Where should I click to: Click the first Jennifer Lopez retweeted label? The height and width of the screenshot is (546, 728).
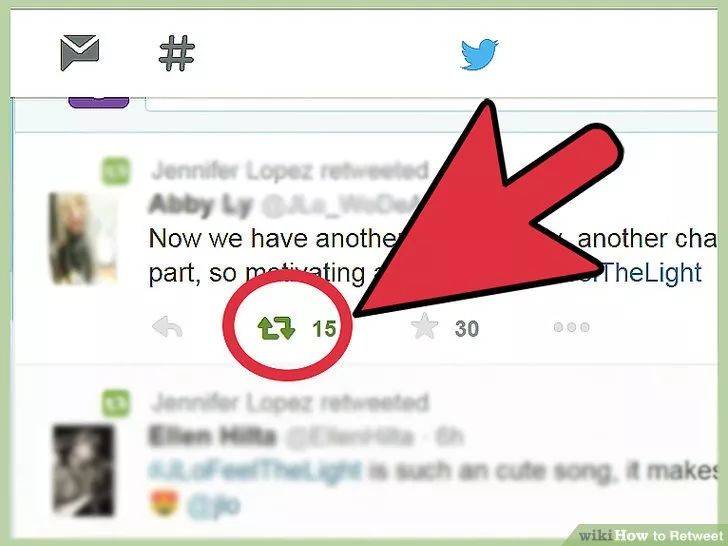coord(290,171)
